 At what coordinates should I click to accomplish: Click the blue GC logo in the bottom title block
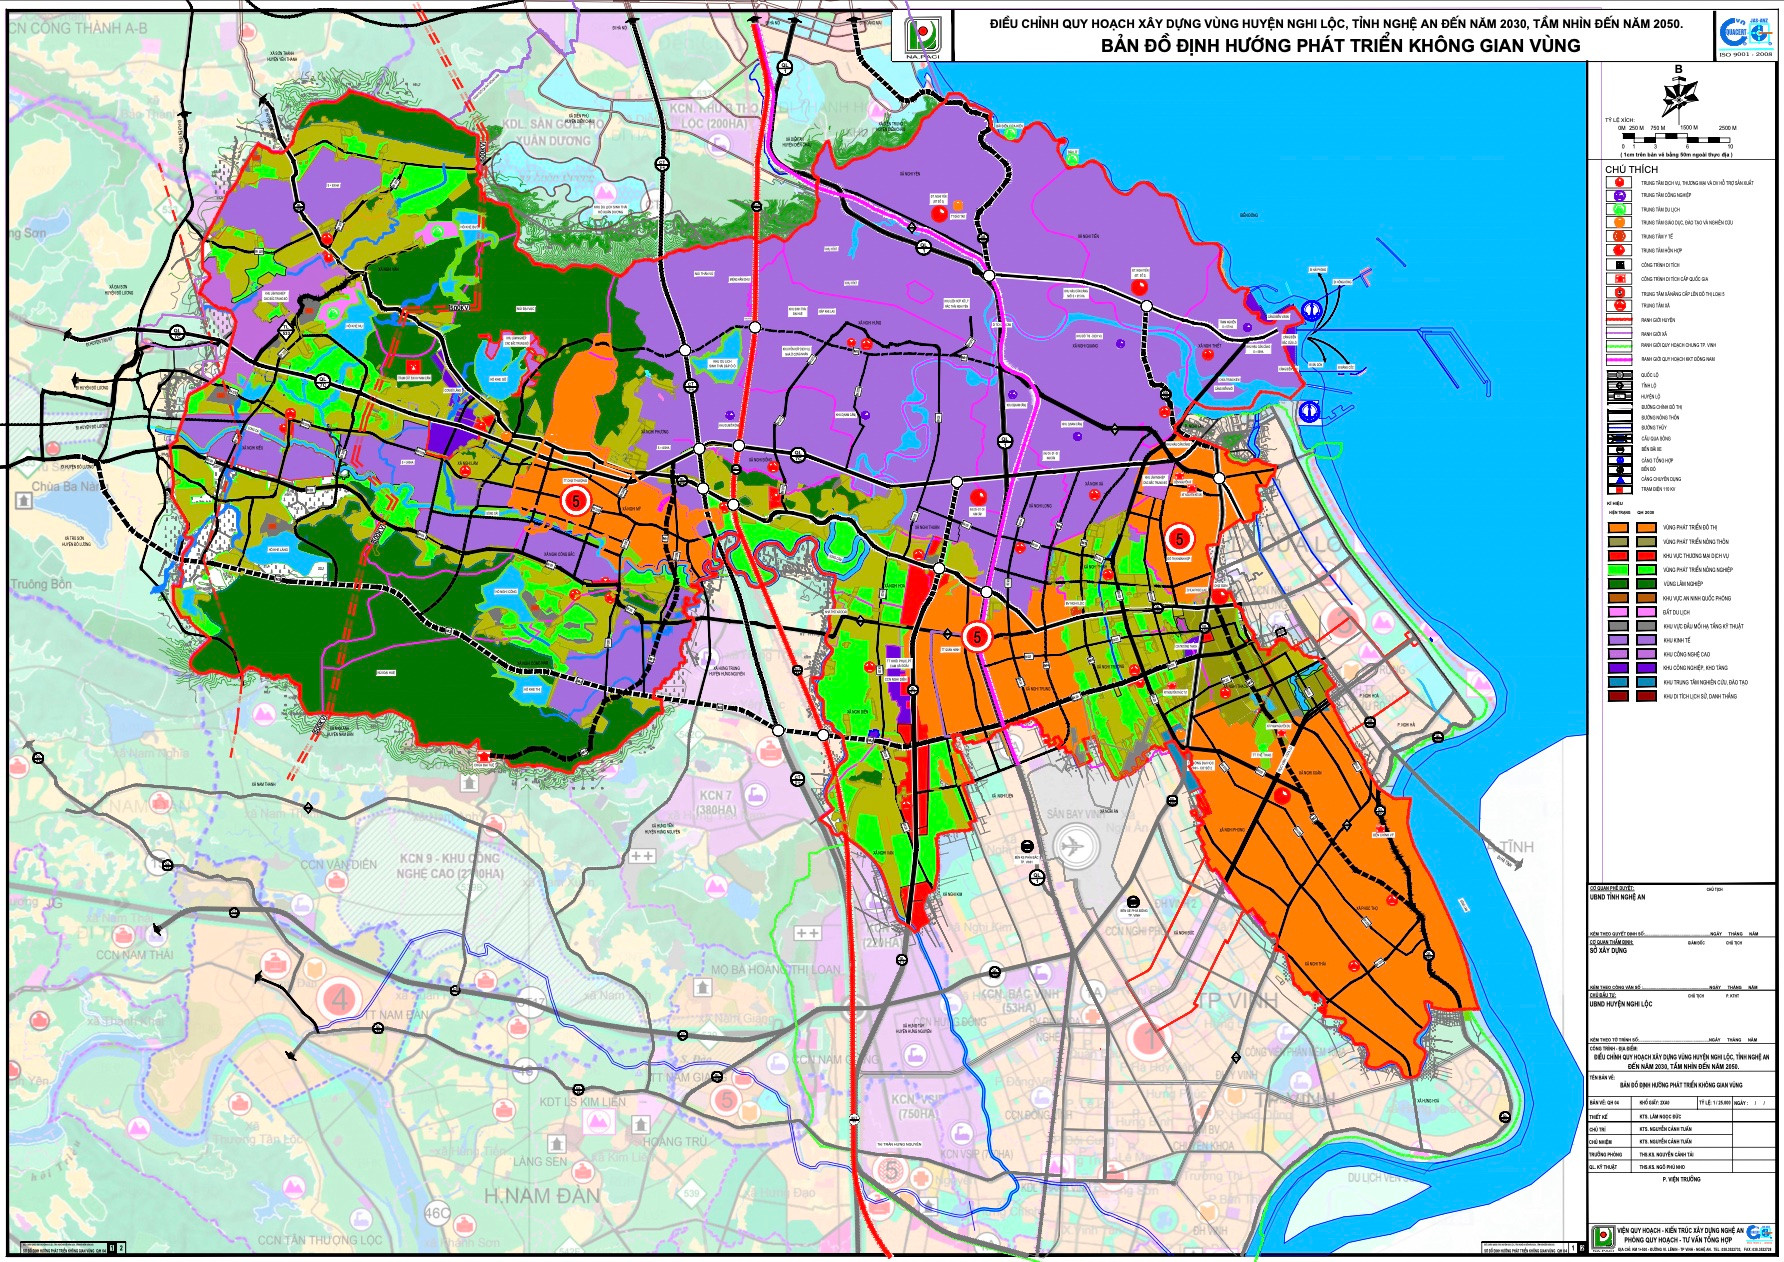(1758, 1233)
